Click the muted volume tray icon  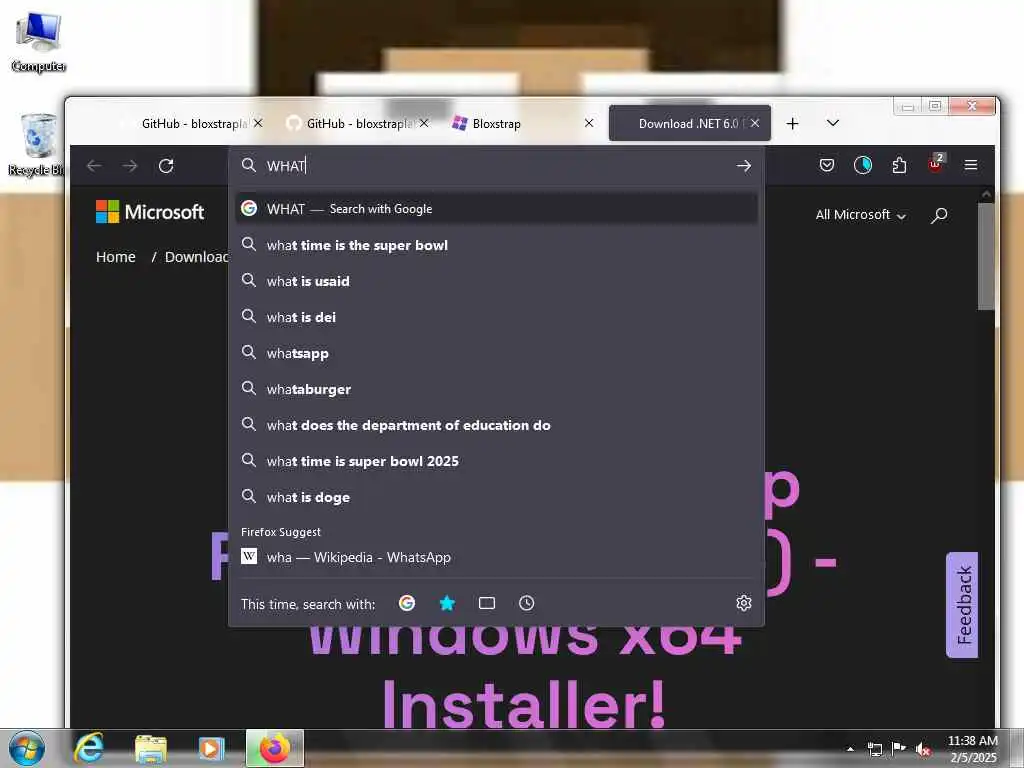[x=923, y=749]
